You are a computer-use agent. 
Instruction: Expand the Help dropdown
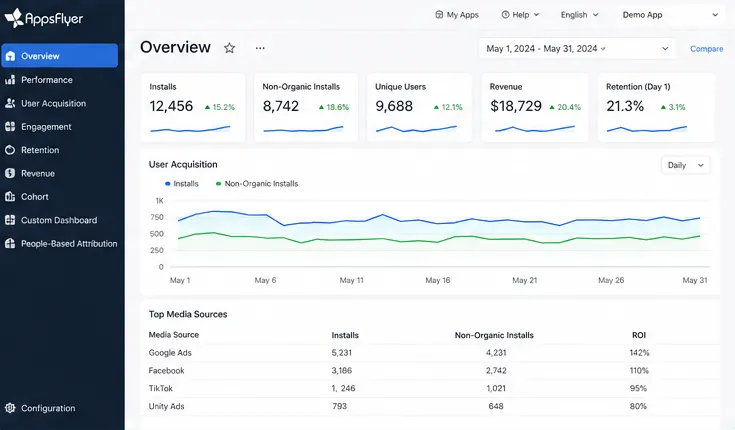[x=520, y=15]
